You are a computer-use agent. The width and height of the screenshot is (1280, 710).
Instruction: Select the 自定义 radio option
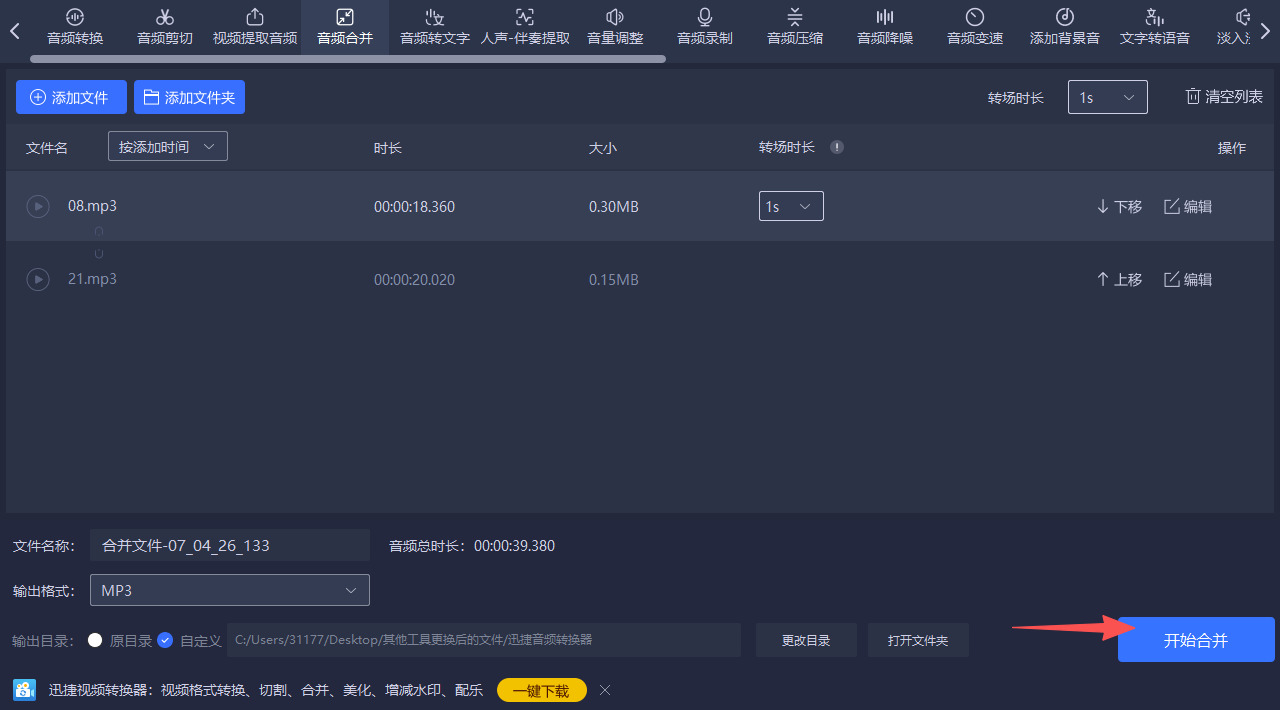coord(165,640)
